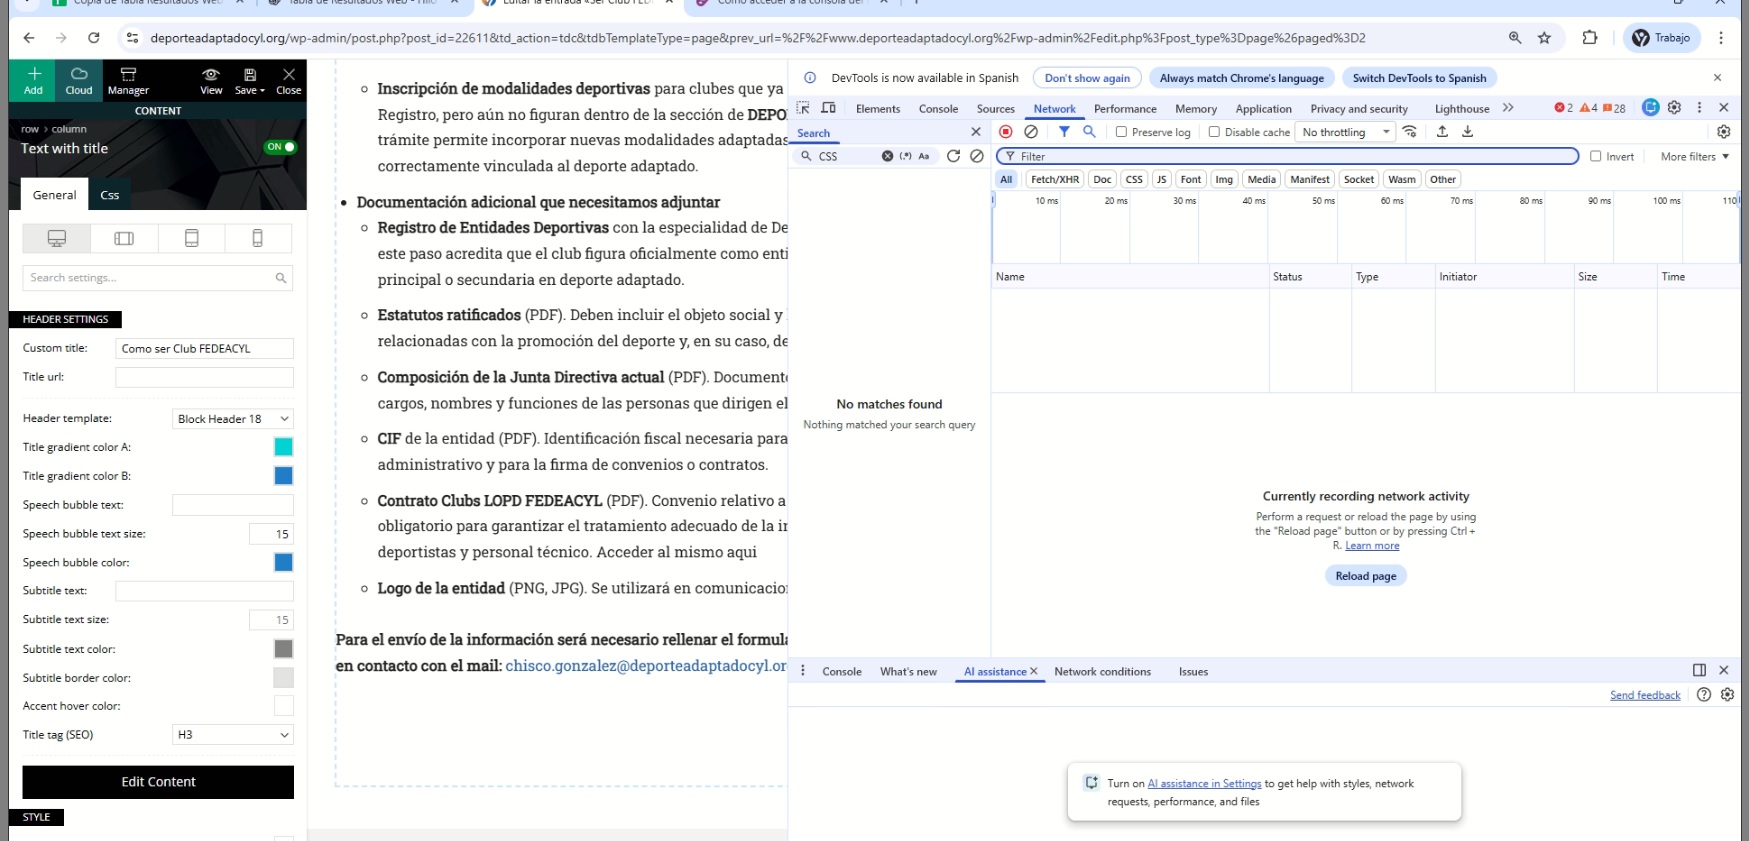Open the Cloud library icon
This screenshot has width=1749, height=841.
[79, 80]
